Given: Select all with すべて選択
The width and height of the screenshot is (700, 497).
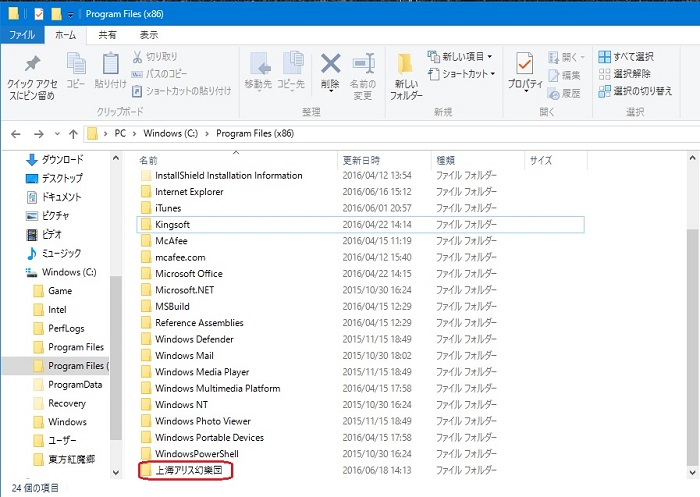Looking at the screenshot, I should 626,57.
